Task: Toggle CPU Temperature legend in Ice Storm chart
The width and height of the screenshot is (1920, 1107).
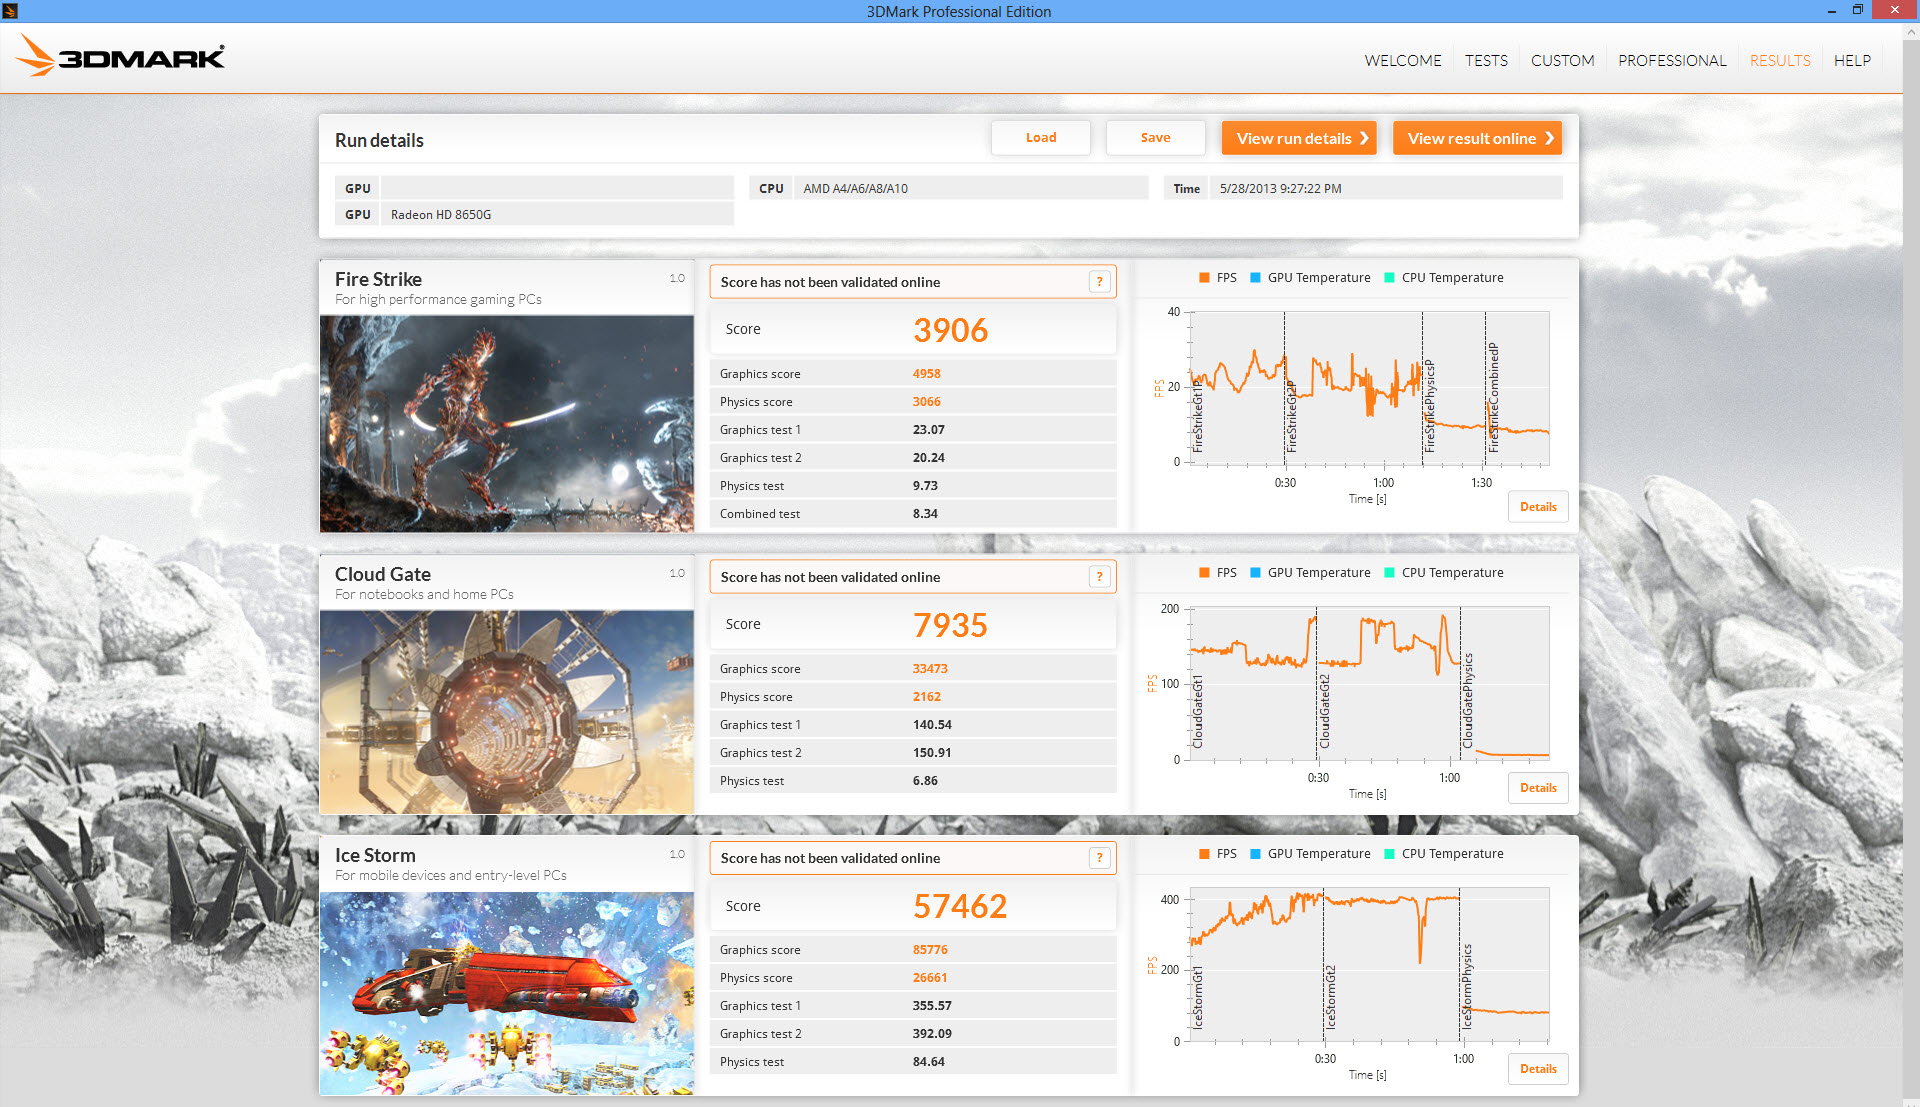Action: click(1443, 854)
